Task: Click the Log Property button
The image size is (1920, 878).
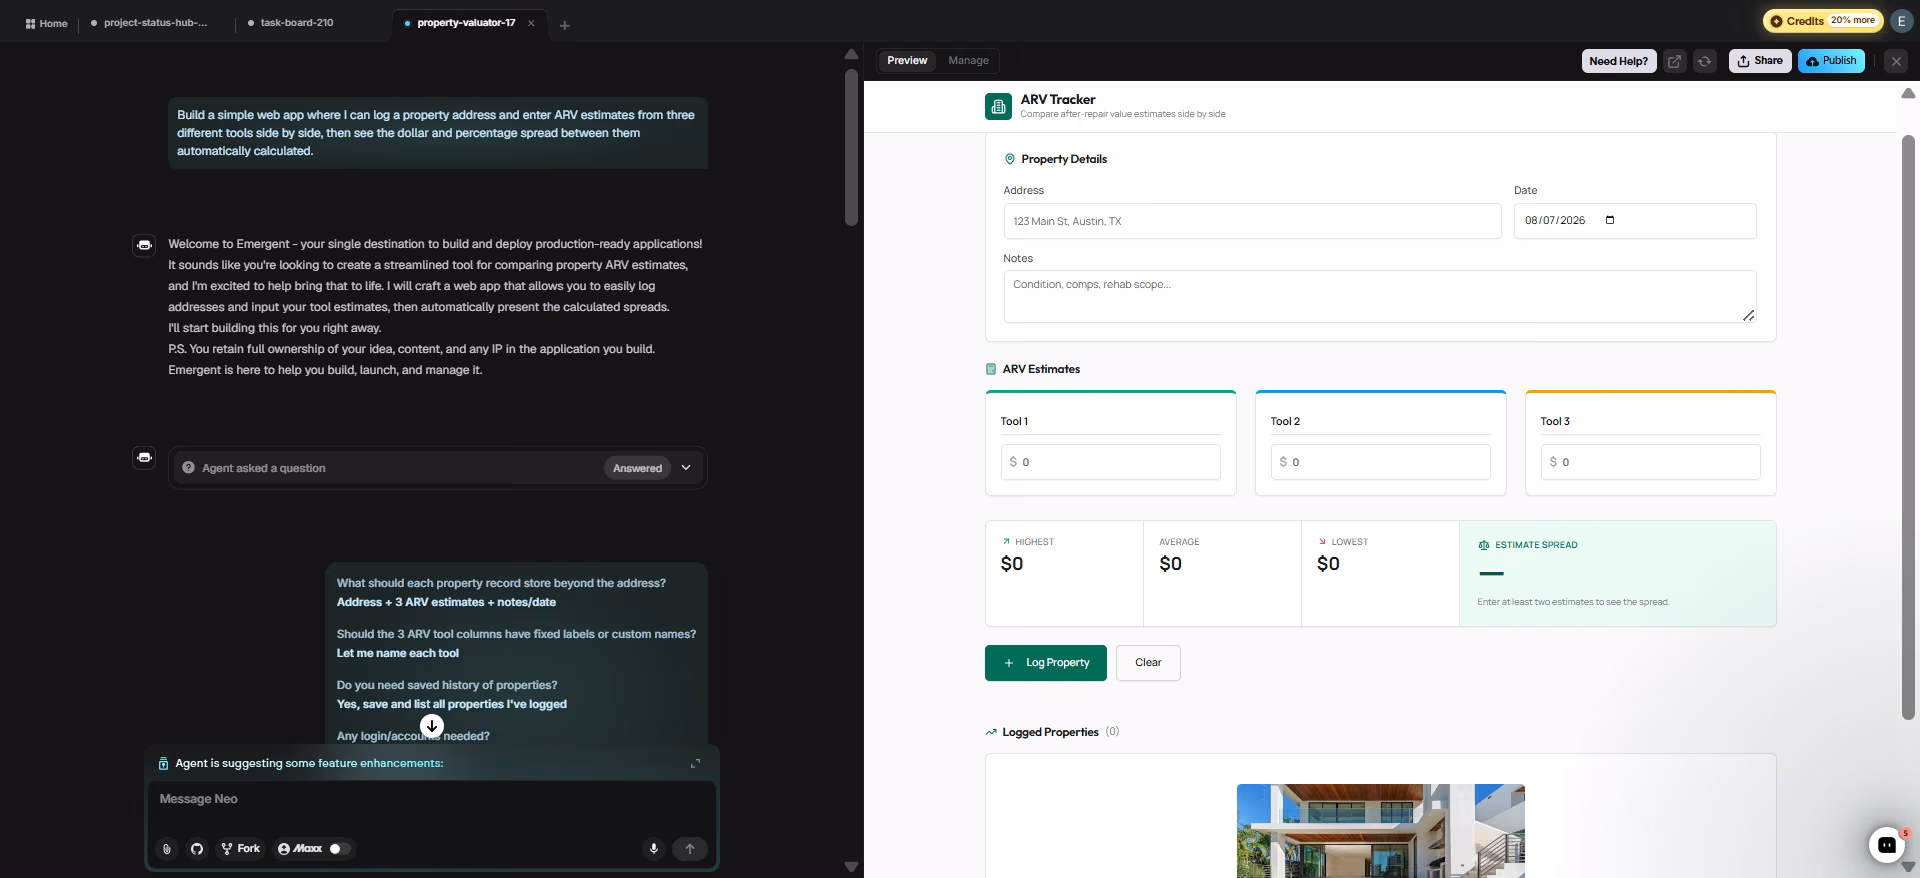Action: point(1045,663)
